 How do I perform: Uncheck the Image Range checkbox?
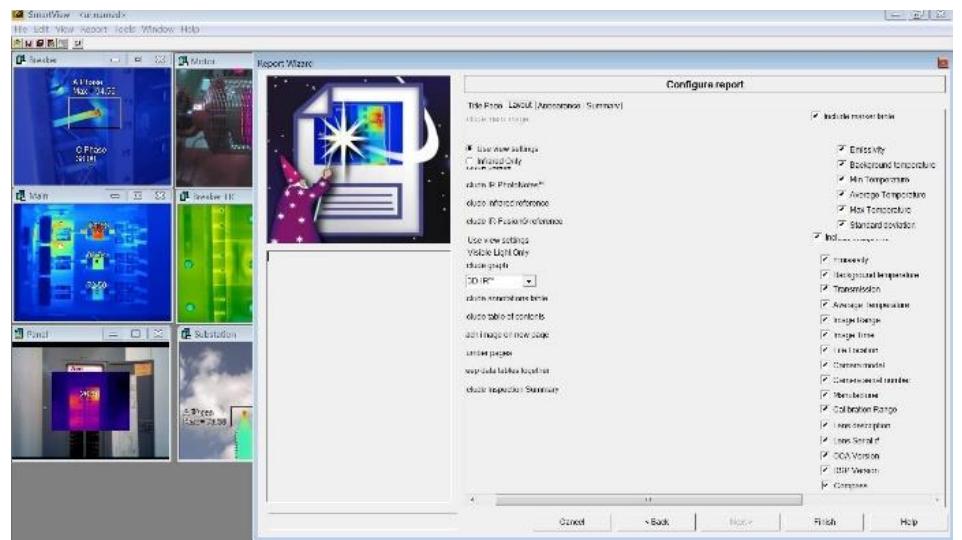click(x=825, y=320)
